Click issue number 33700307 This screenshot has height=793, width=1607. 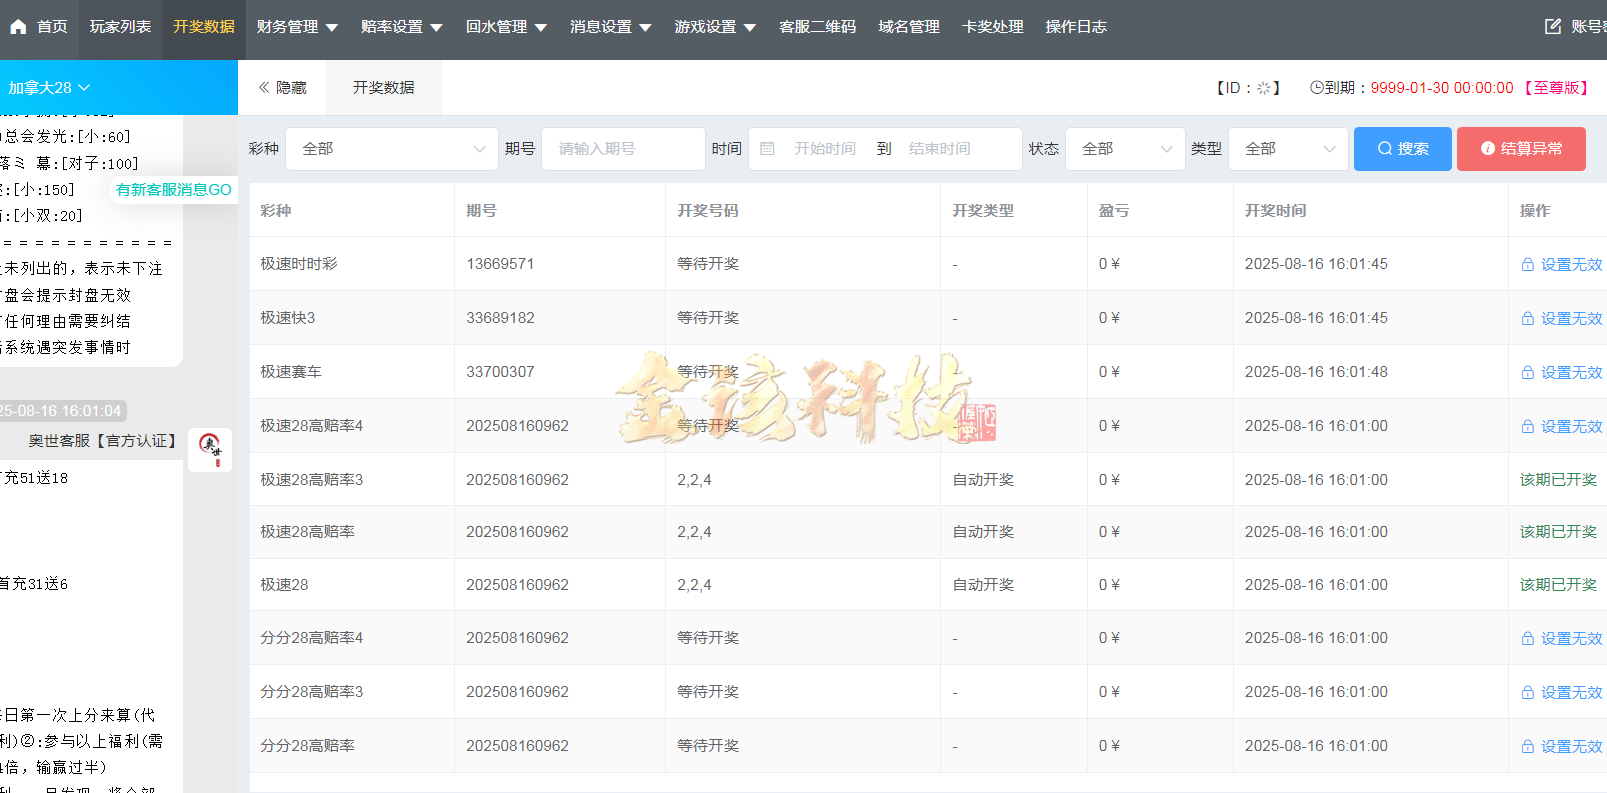pyautogui.click(x=500, y=372)
